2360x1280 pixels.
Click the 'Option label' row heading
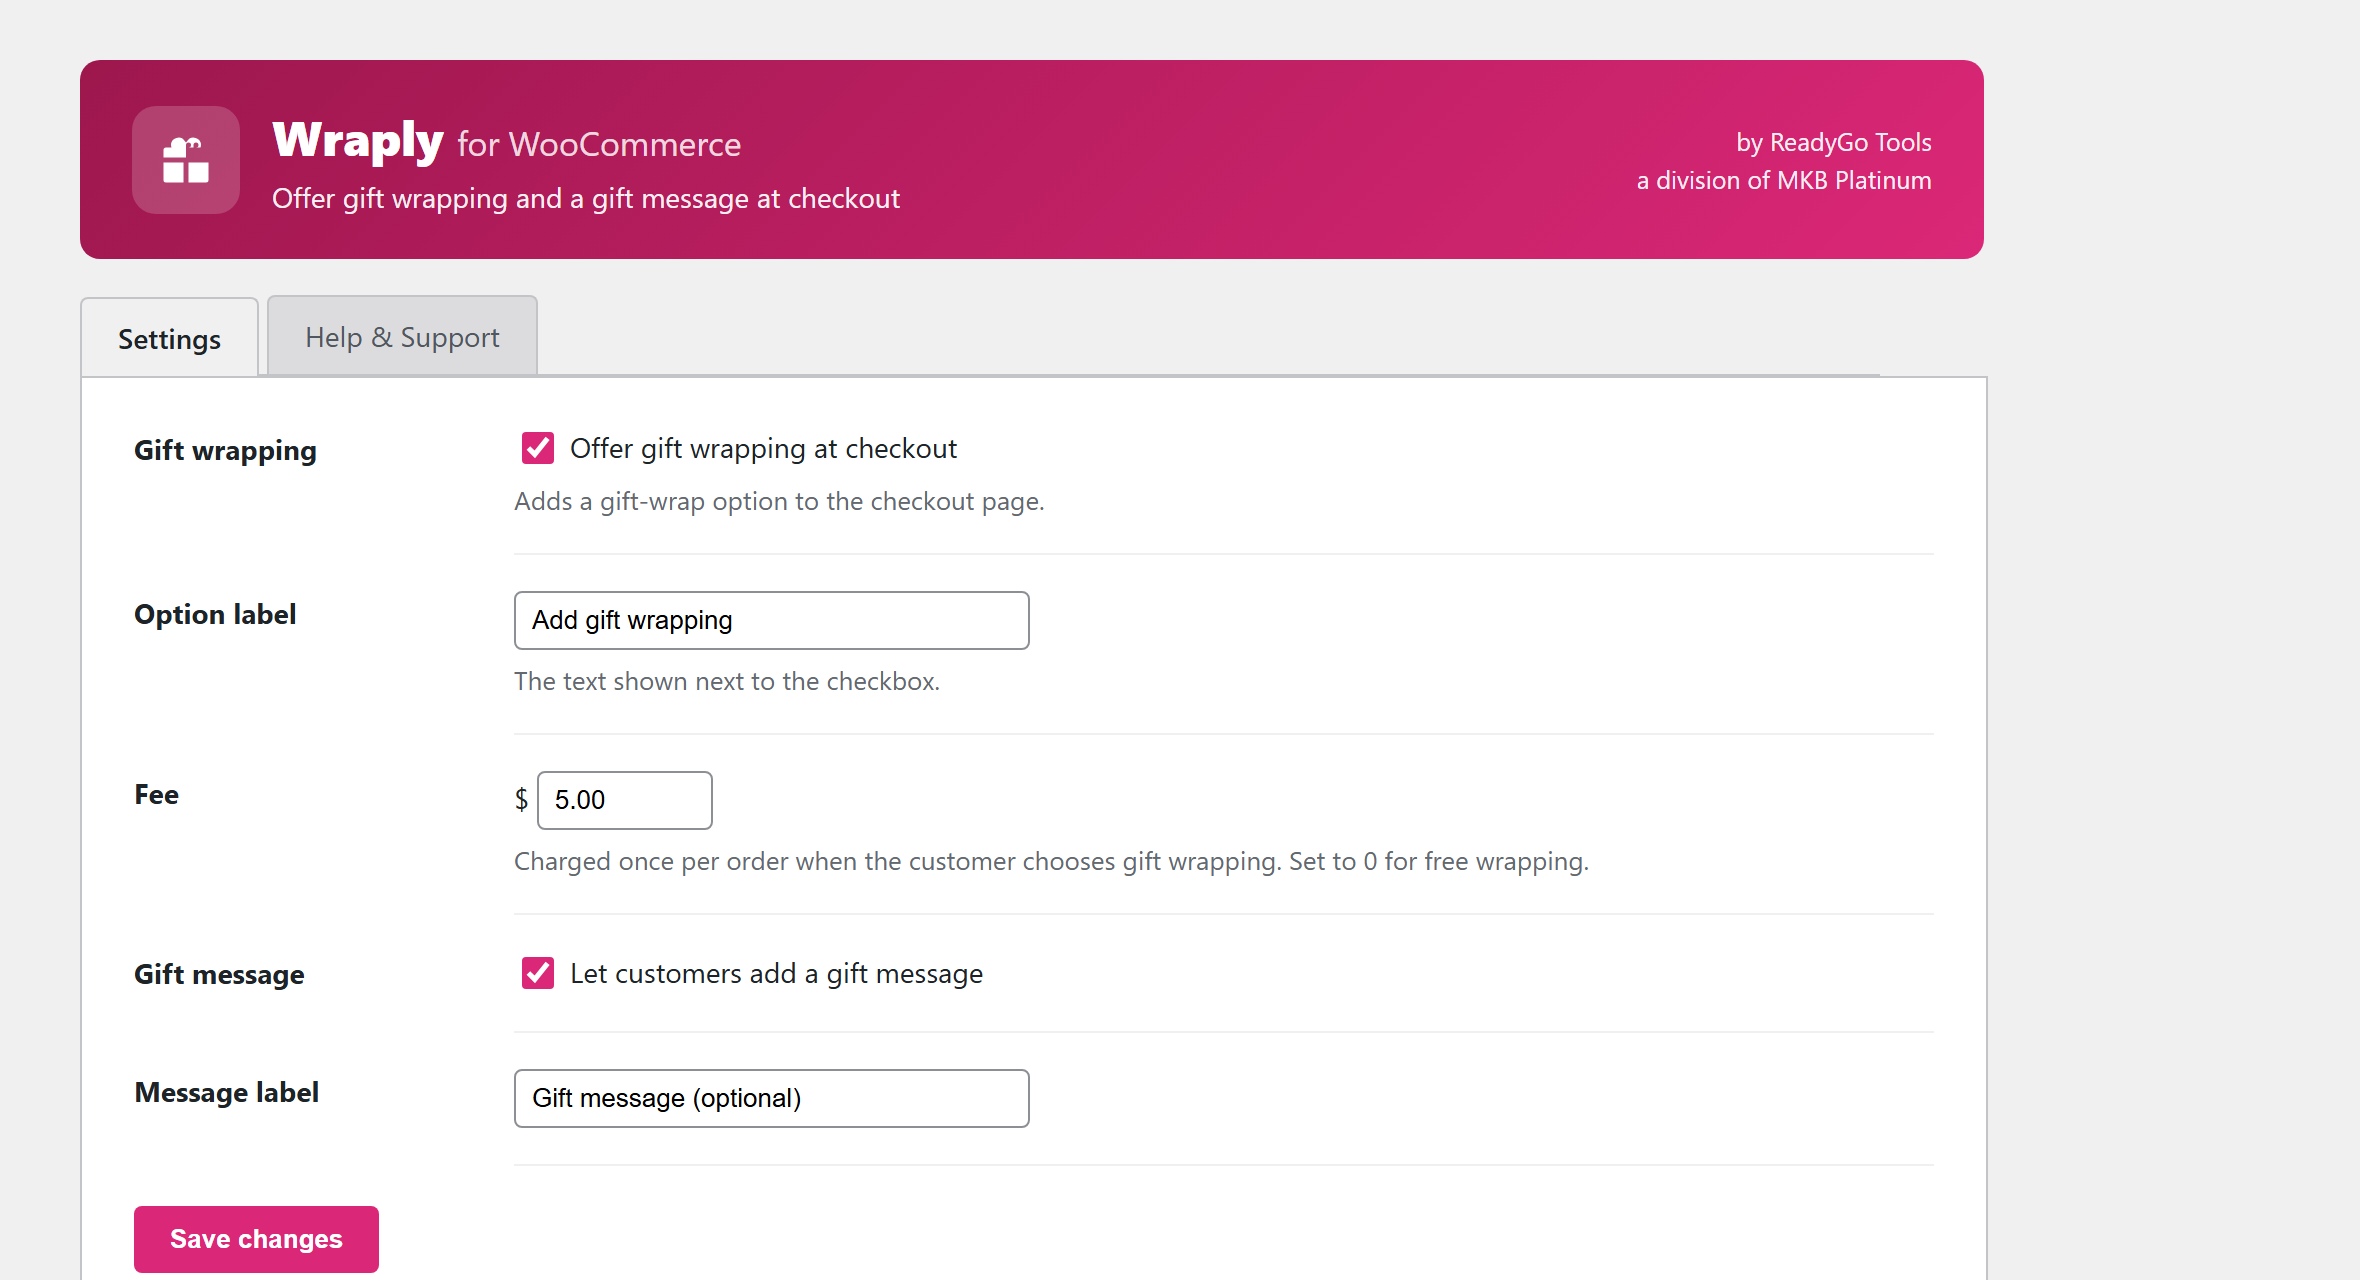tap(215, 614)
